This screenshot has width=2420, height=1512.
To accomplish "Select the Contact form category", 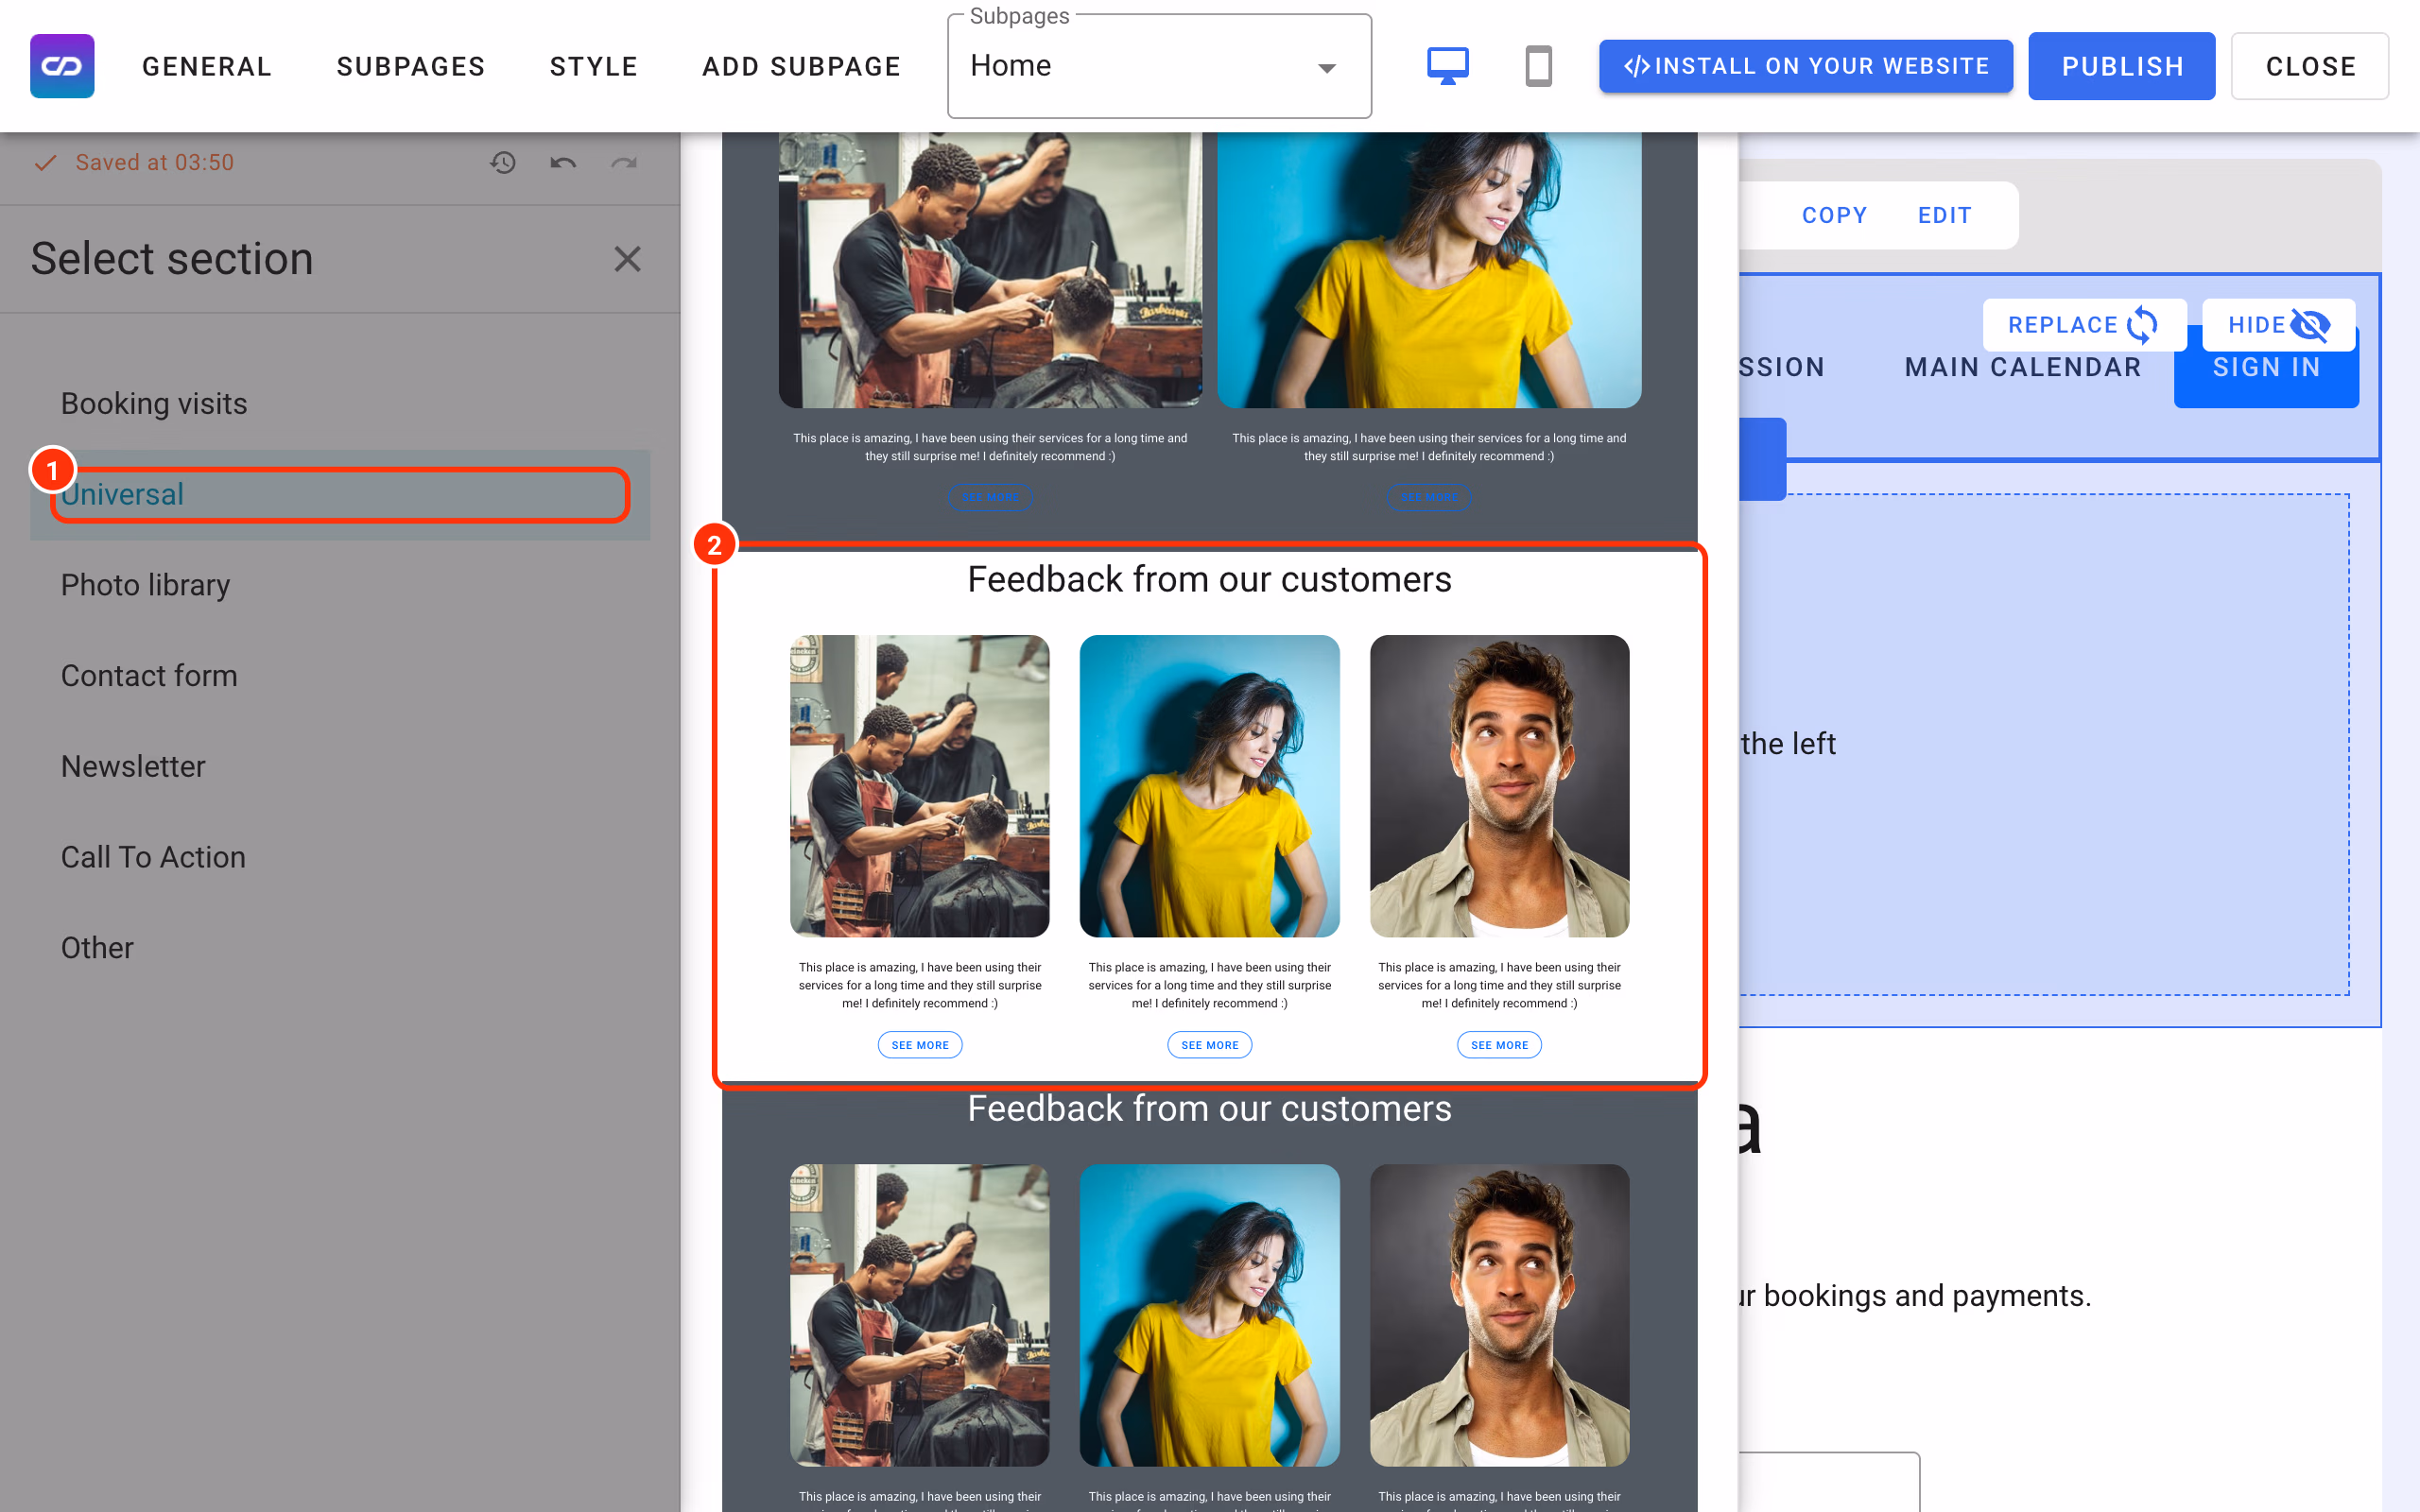I will tap(340, 676).
